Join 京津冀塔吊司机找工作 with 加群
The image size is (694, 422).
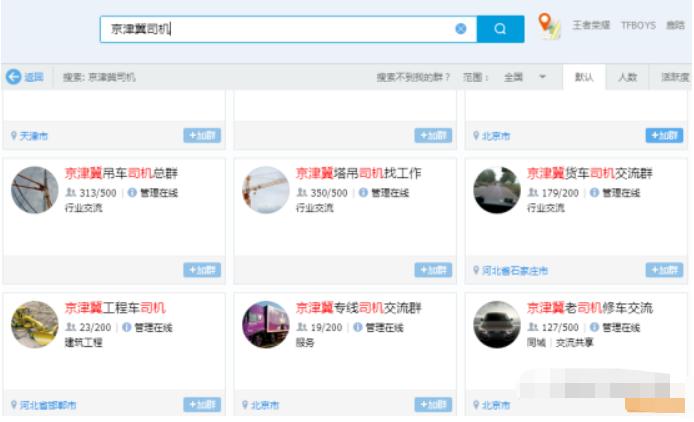[433, 270]
